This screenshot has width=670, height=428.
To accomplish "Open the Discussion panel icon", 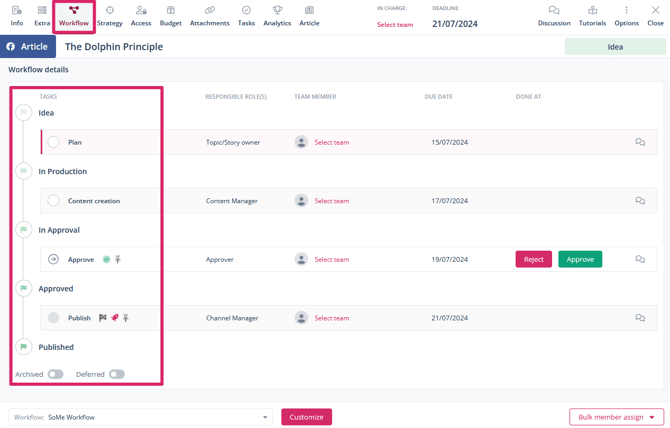I will pos(553,11).
